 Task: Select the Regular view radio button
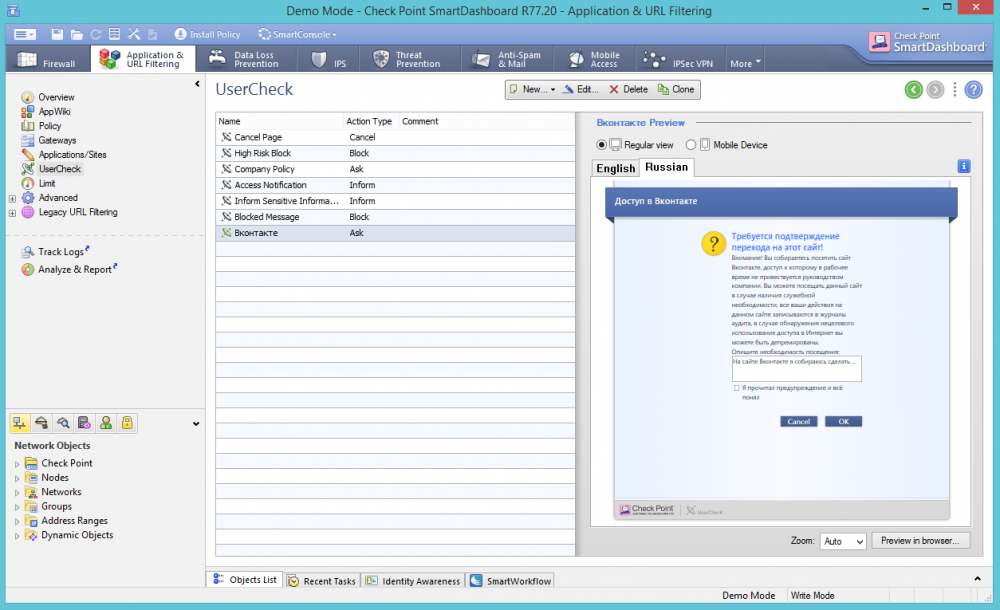coord(602,145)
